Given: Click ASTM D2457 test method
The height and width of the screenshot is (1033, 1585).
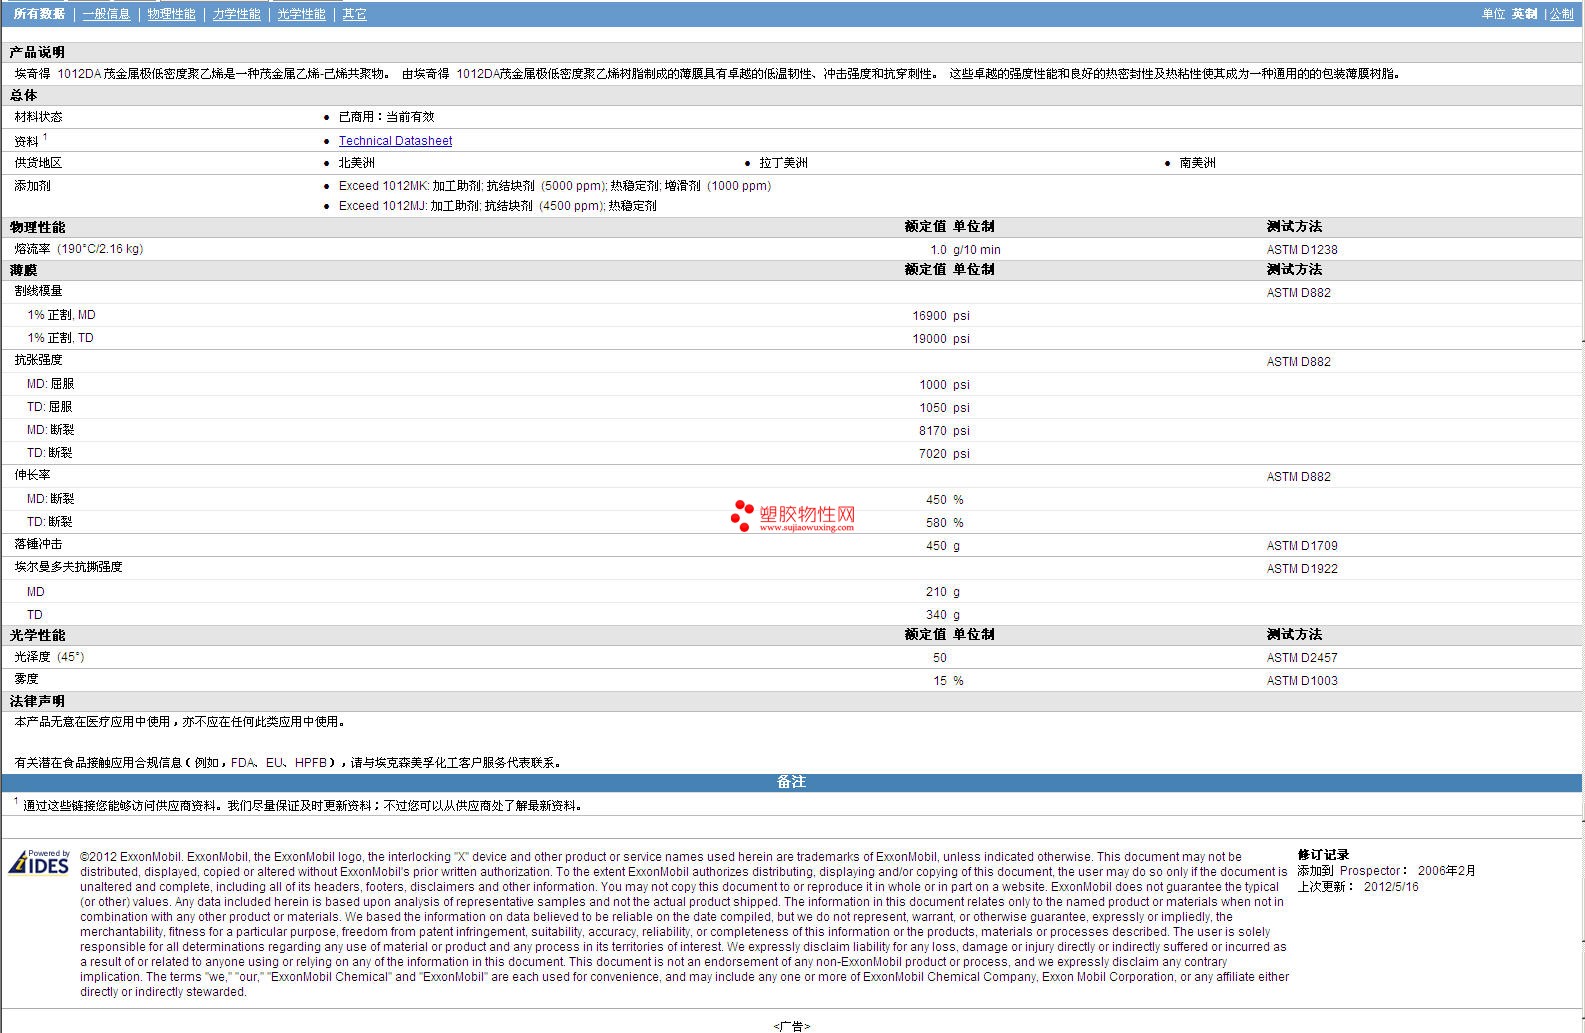Looking at the screenshot, I should point(1302,658).
